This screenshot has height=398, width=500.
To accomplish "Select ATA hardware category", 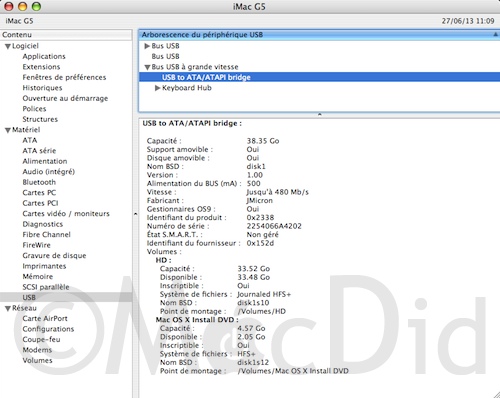I will tap(30, 140).
